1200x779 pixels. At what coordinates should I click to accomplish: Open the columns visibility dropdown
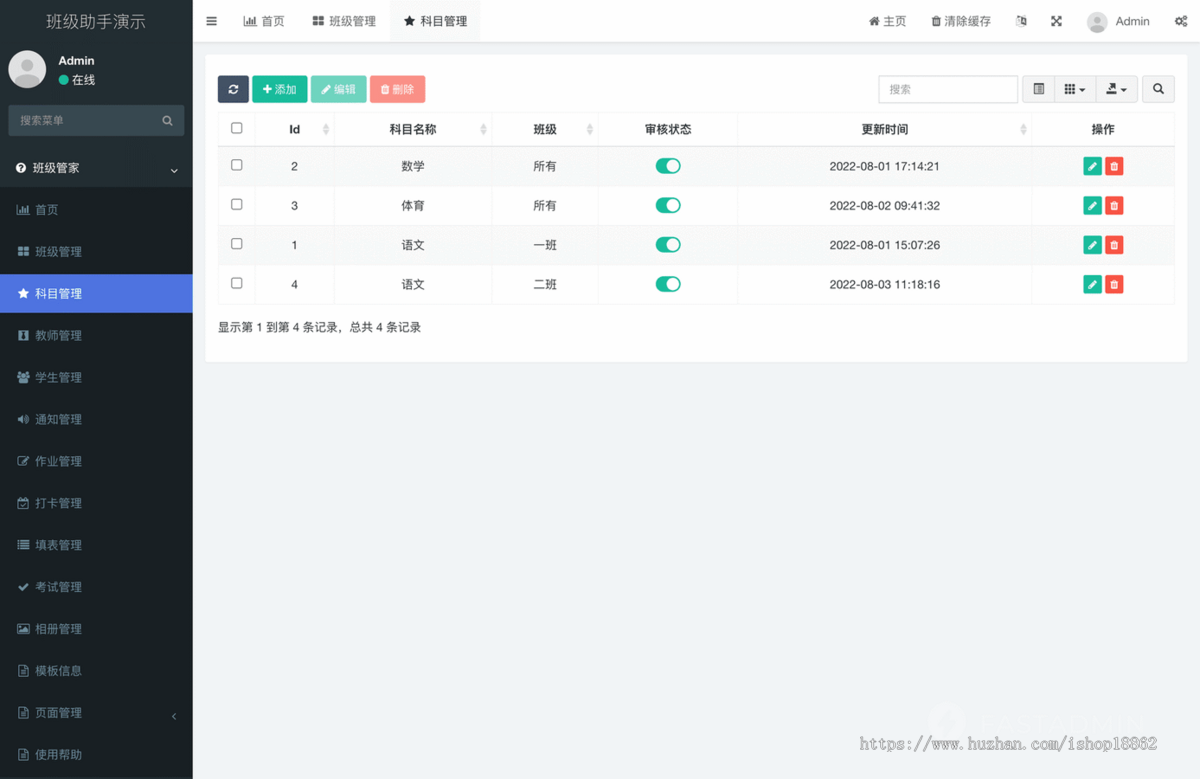[1074, 89]
